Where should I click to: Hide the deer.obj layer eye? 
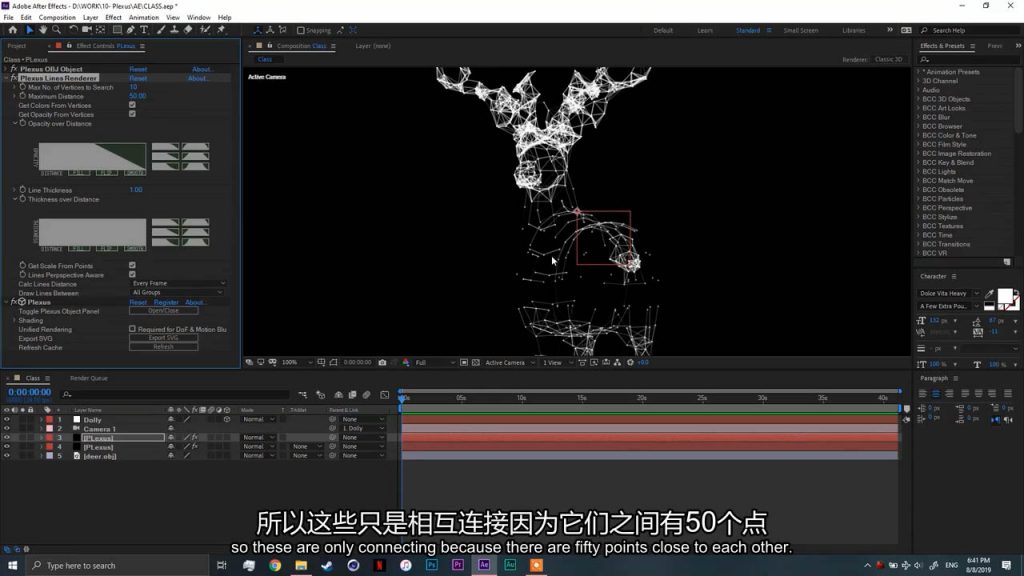tap(7, 456)
